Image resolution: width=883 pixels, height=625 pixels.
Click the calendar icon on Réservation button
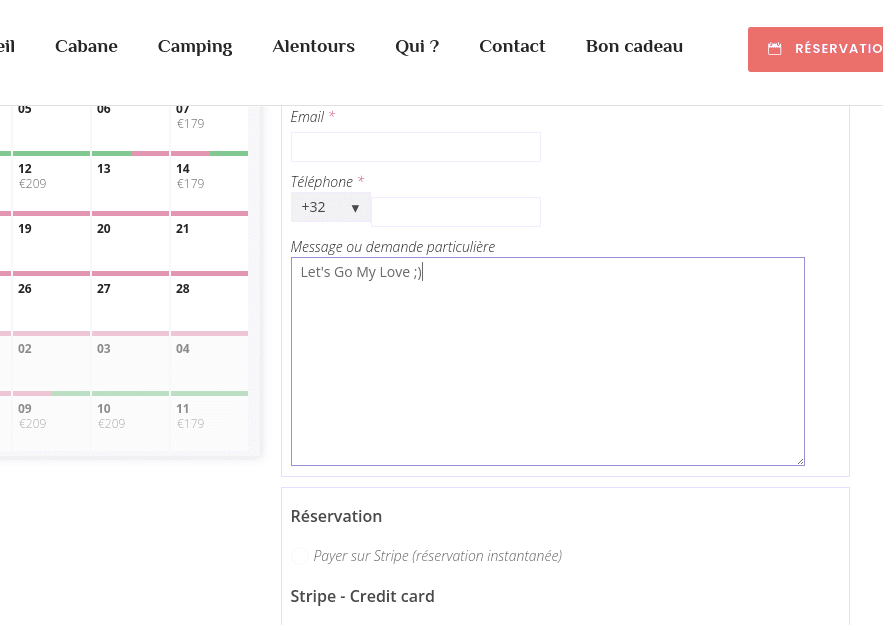774,49
